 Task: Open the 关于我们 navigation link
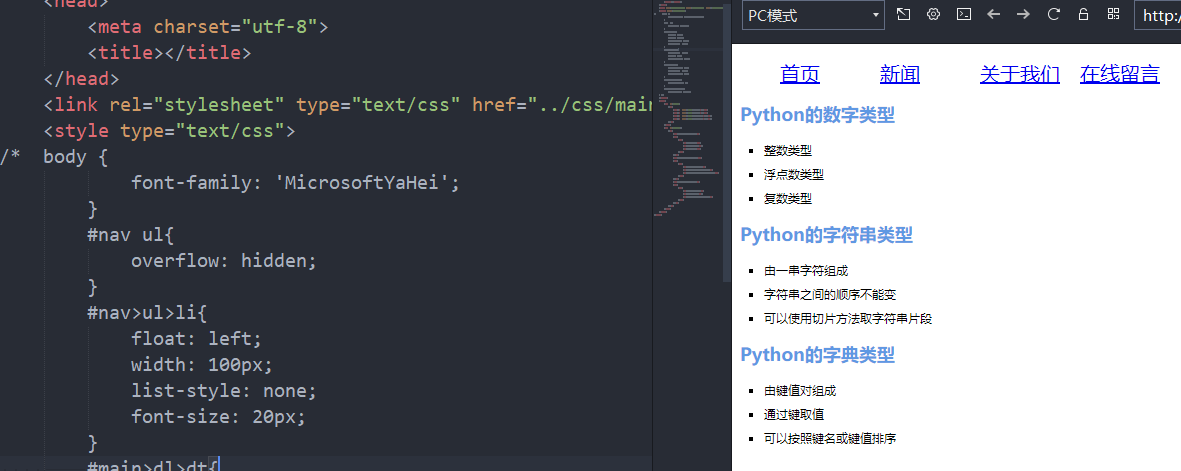[1020, 74]
